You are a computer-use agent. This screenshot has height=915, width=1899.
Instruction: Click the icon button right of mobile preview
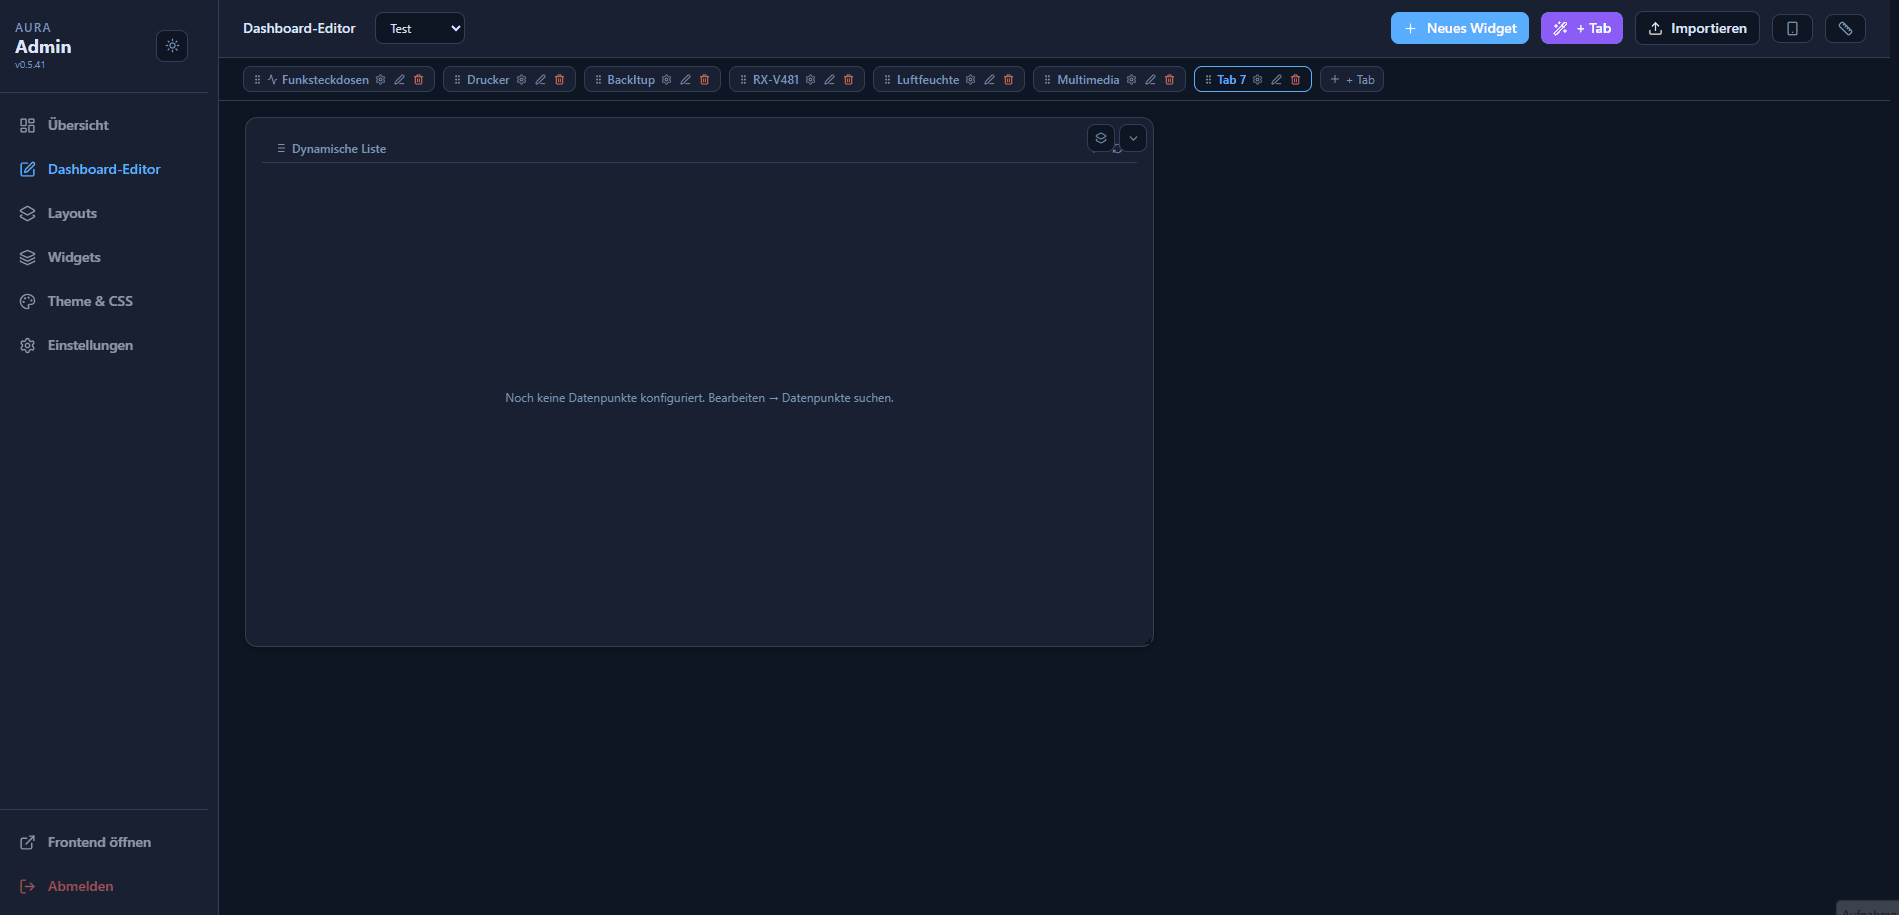(1845, 28)
